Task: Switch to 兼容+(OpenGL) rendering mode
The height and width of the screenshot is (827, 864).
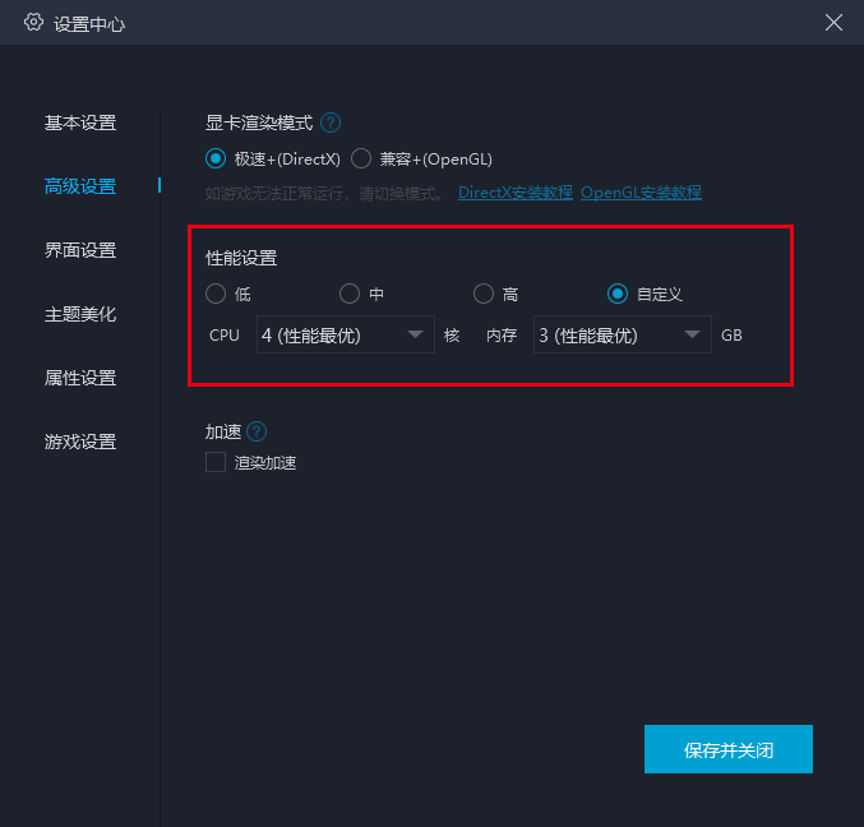Action: tap(361, 158)
